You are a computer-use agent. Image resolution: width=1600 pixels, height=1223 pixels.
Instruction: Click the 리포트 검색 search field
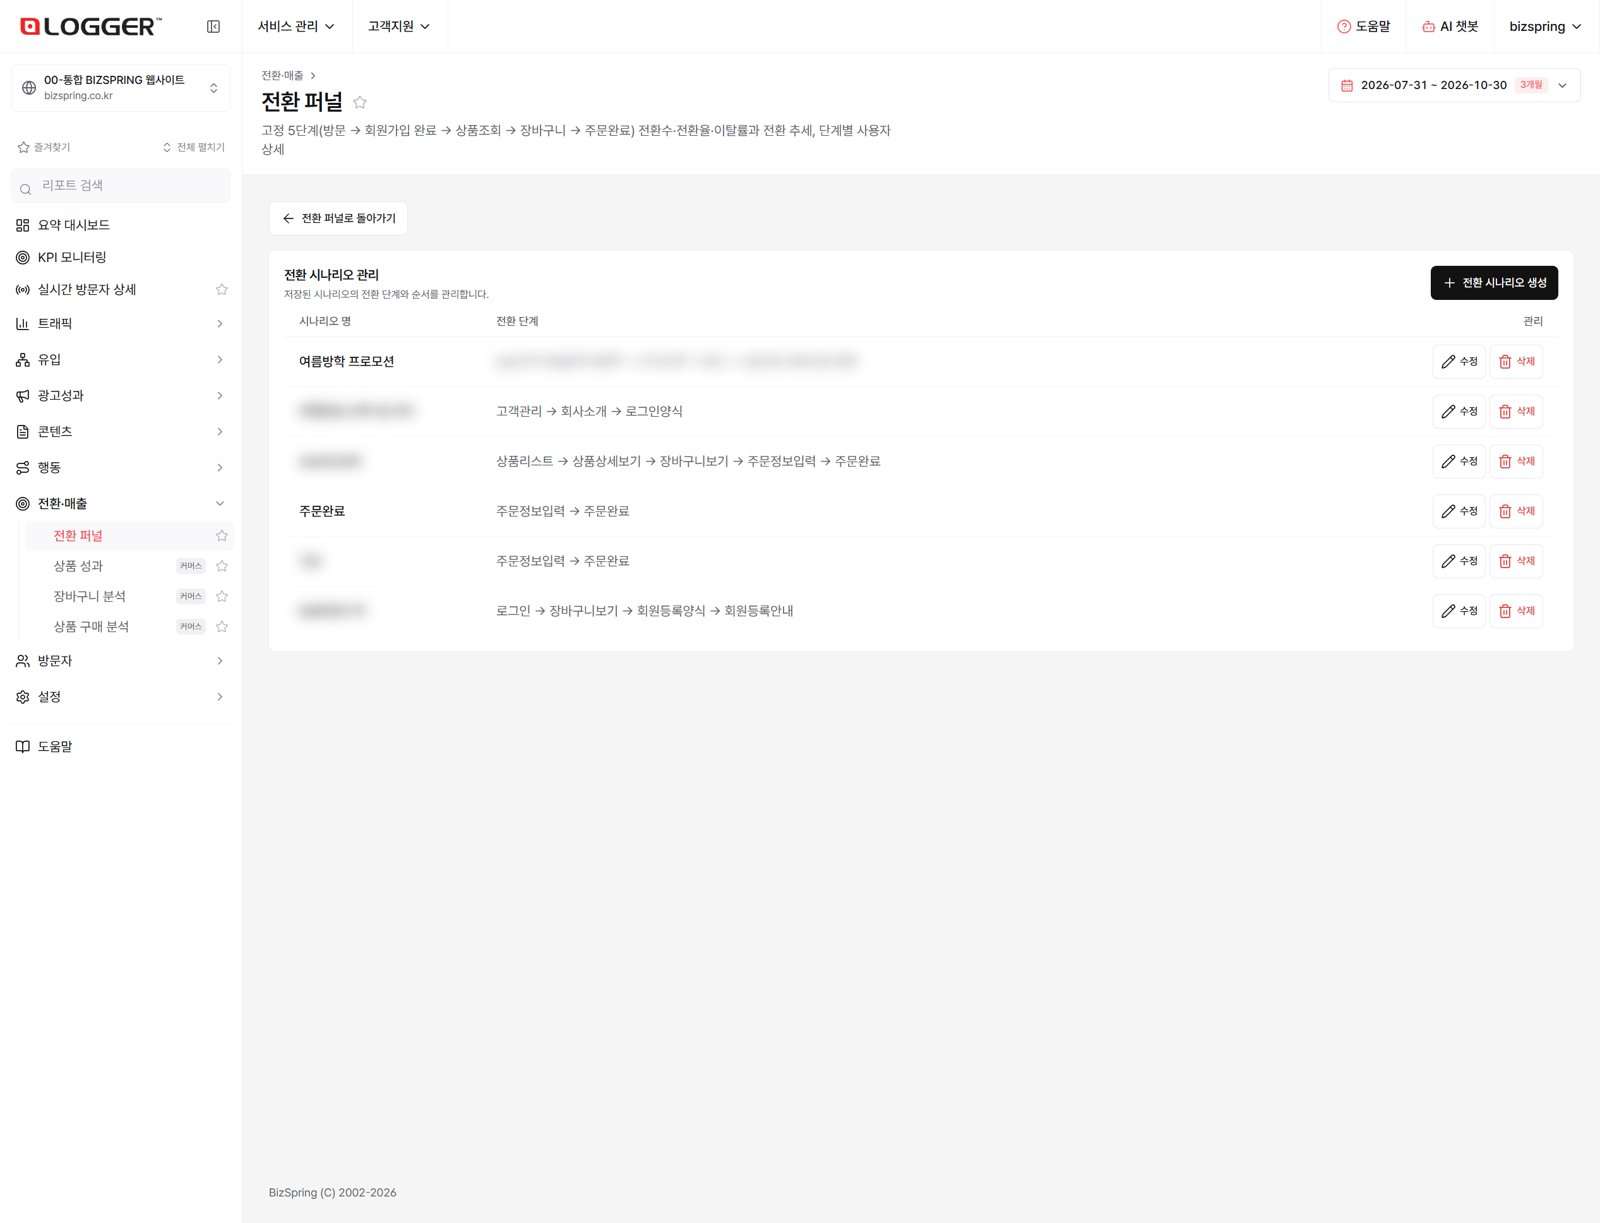tap(121, 186)
